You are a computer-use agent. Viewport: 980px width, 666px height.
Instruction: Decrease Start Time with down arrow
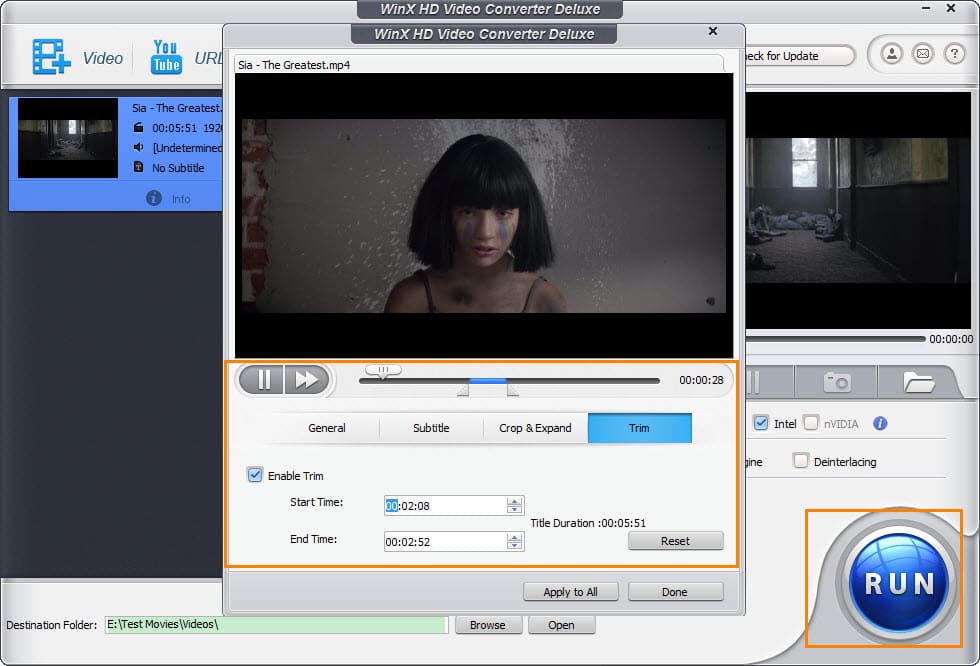click(x=514, y=509)
